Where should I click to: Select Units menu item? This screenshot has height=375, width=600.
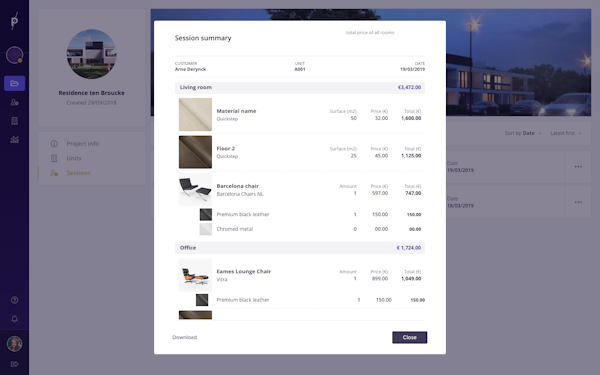(x=74, y=158)
